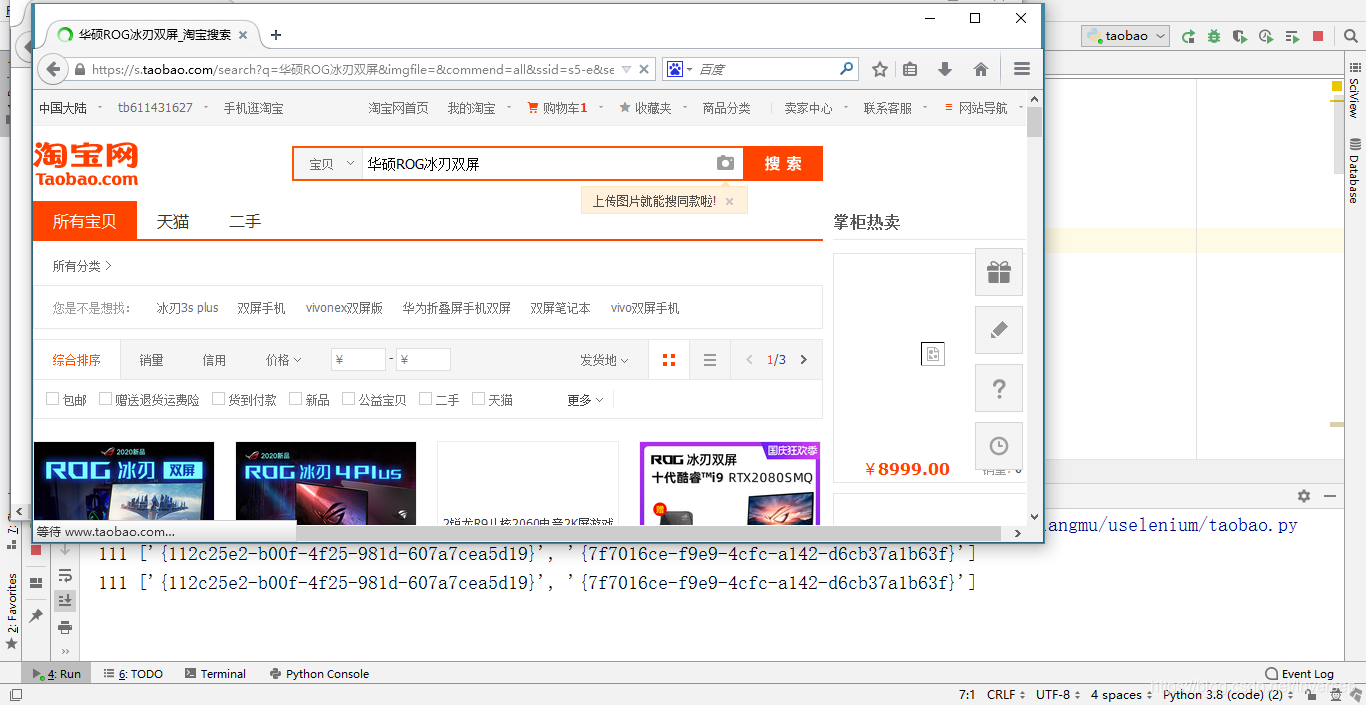Toggle the 货到付款 checkbox
The height and width of the screenshot is (705, 1366).
[x=219, y=399]
